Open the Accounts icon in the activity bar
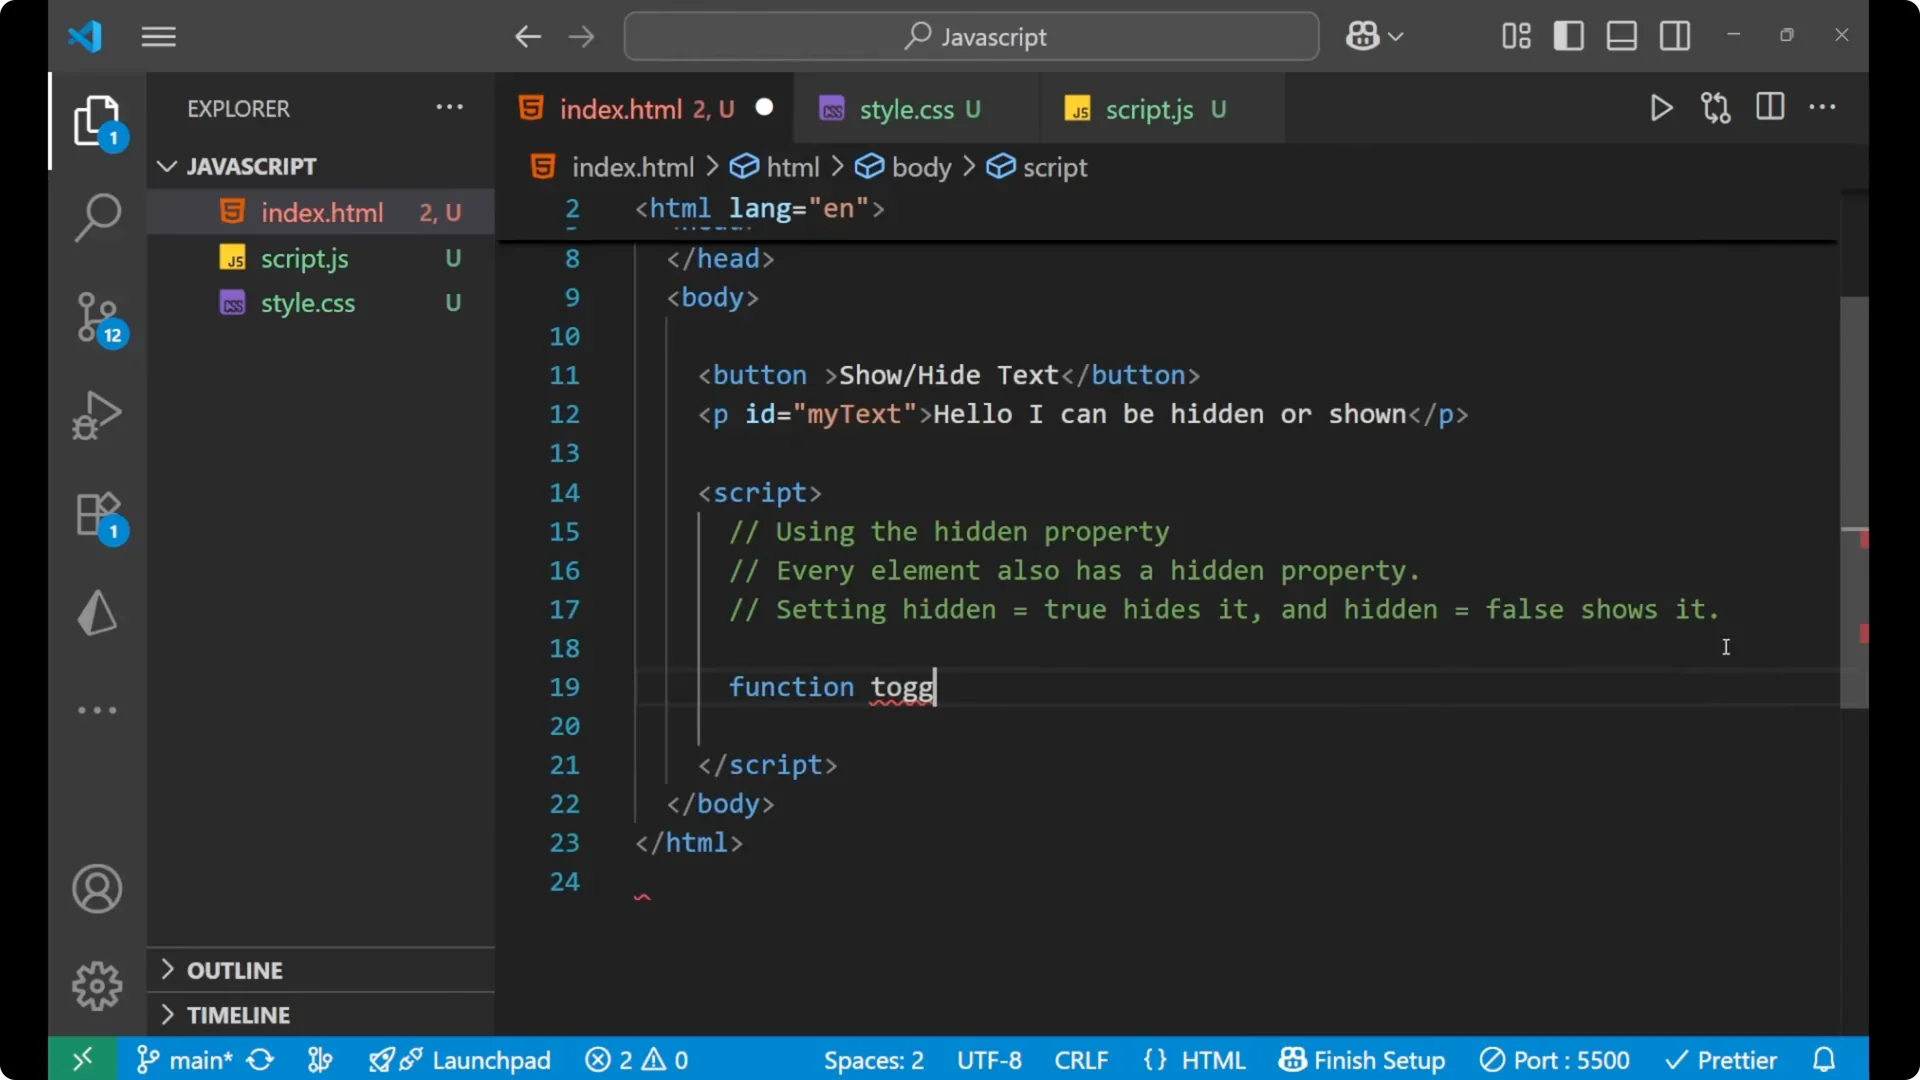Screen dimensions: 1920x1080 [x=97, y=889]
